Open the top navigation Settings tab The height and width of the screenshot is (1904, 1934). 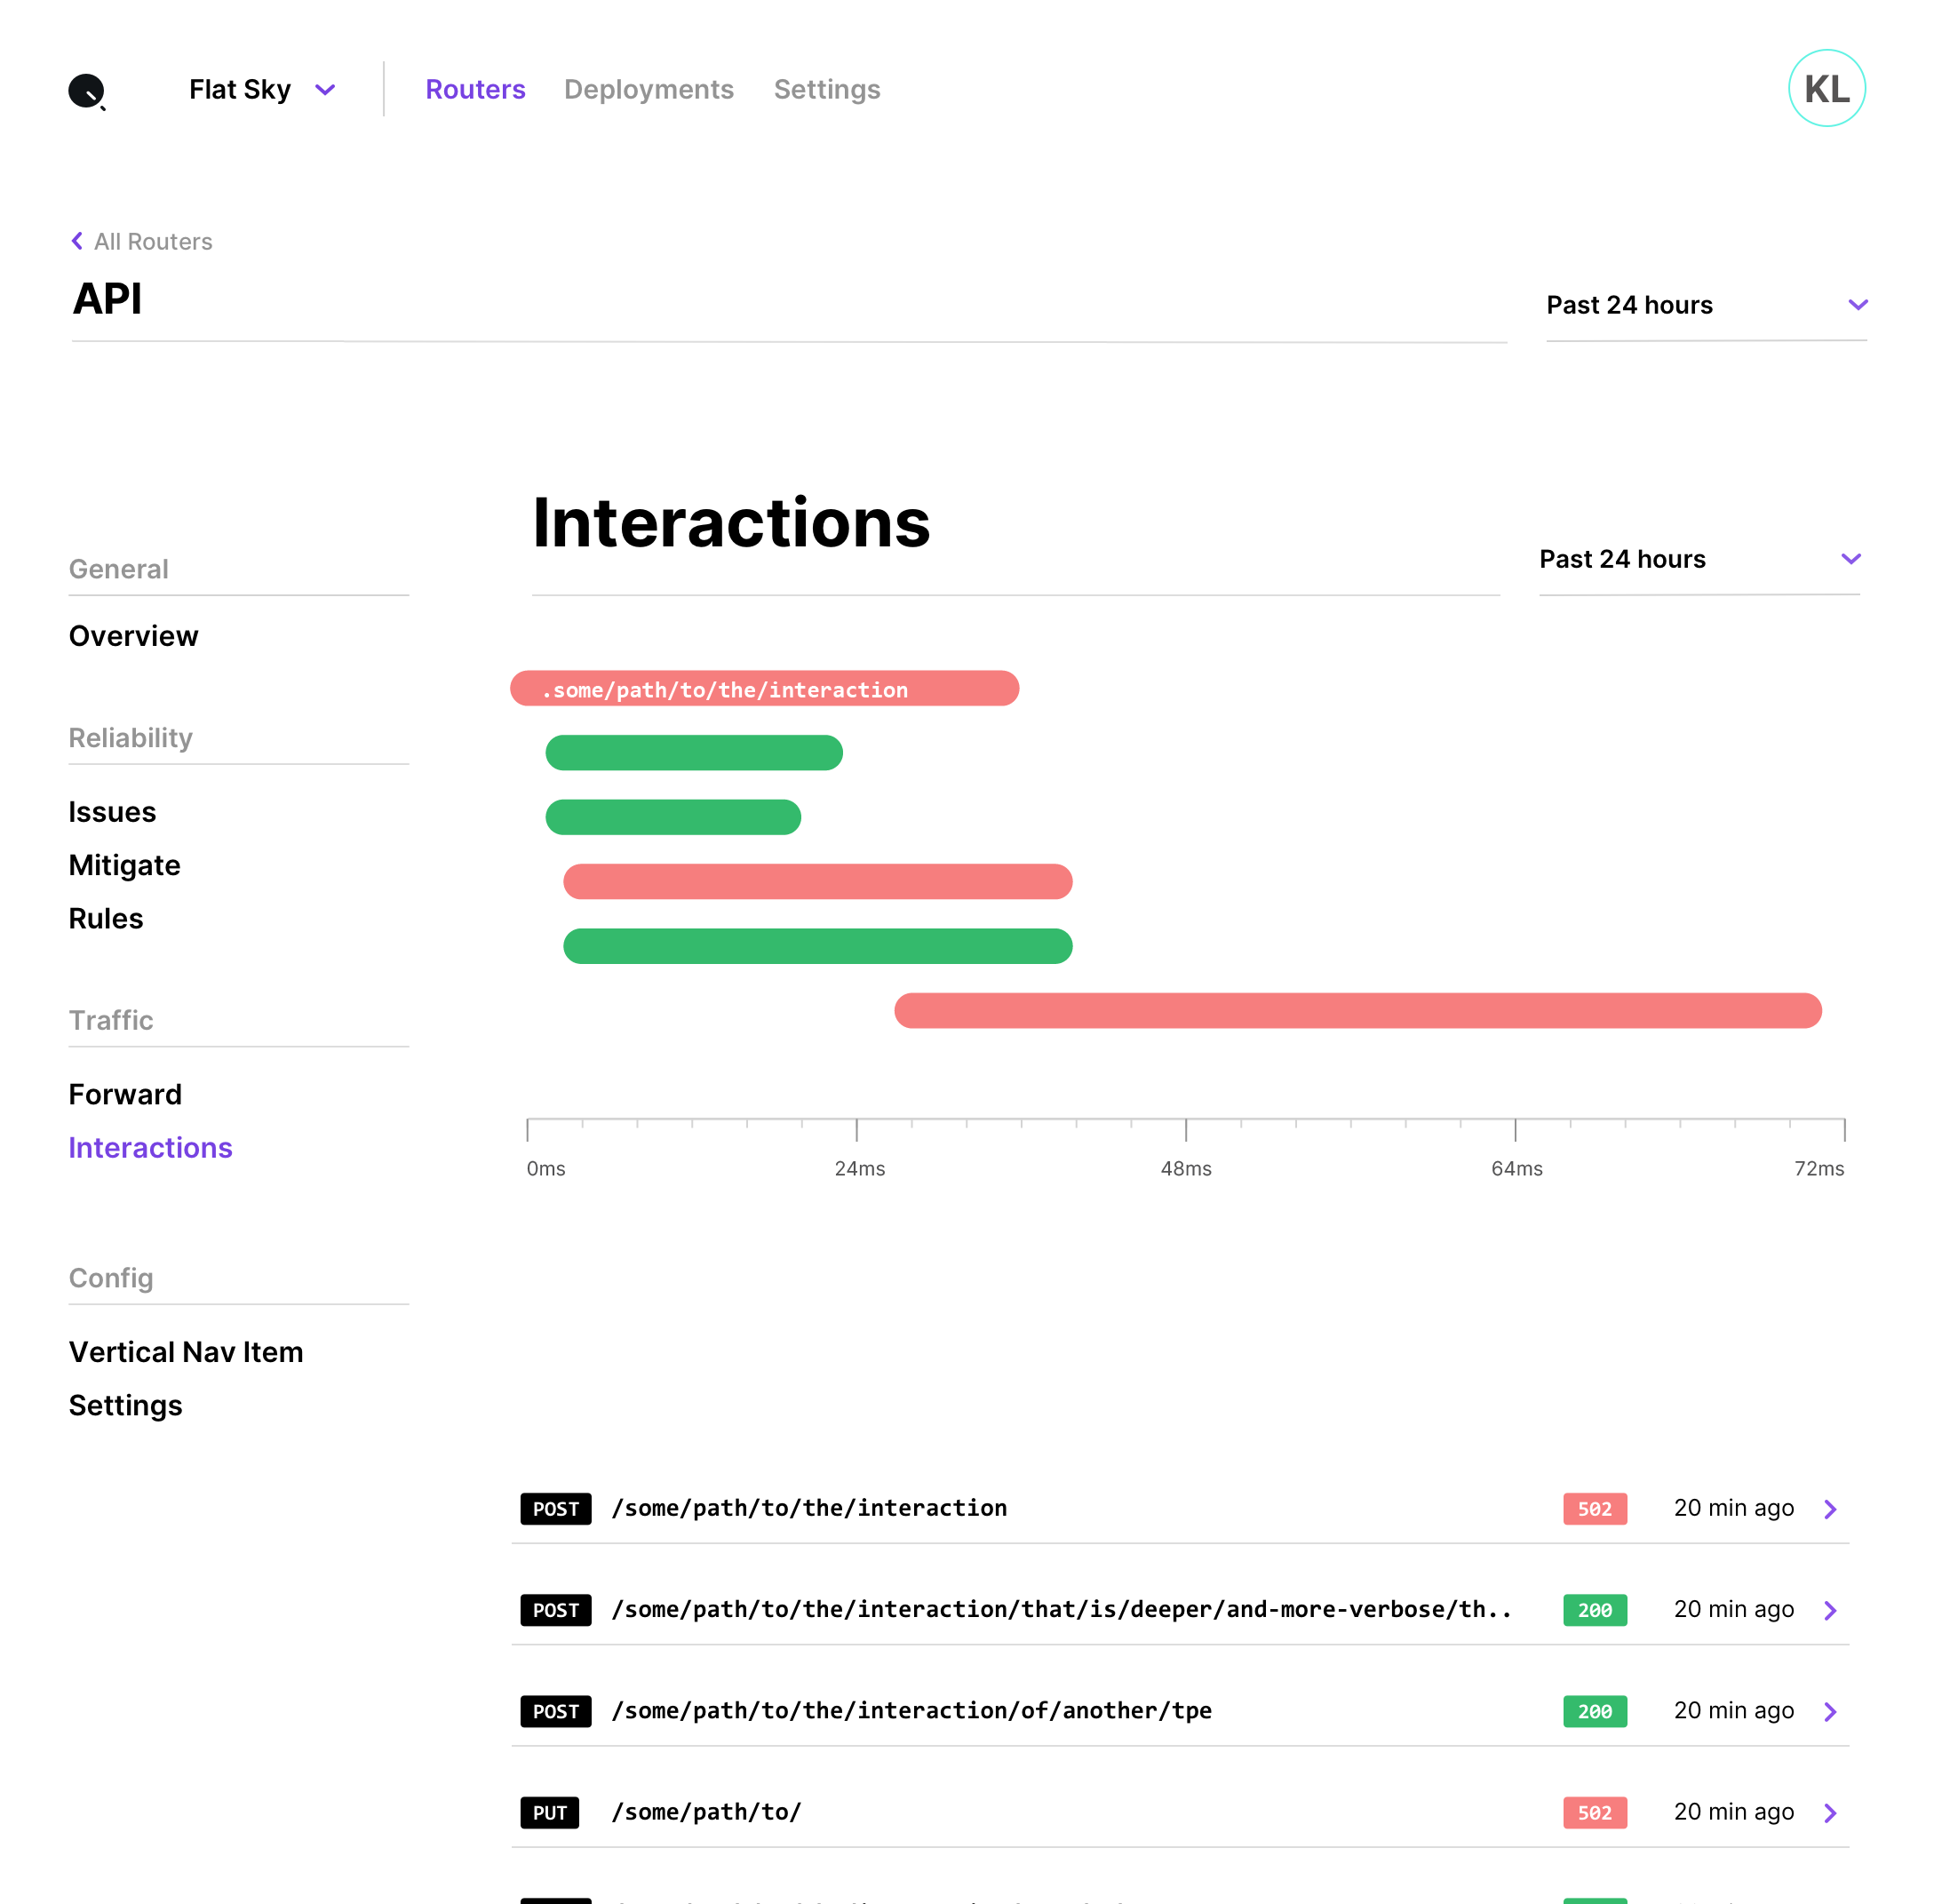pyautogui.click(x=826, y=90)
